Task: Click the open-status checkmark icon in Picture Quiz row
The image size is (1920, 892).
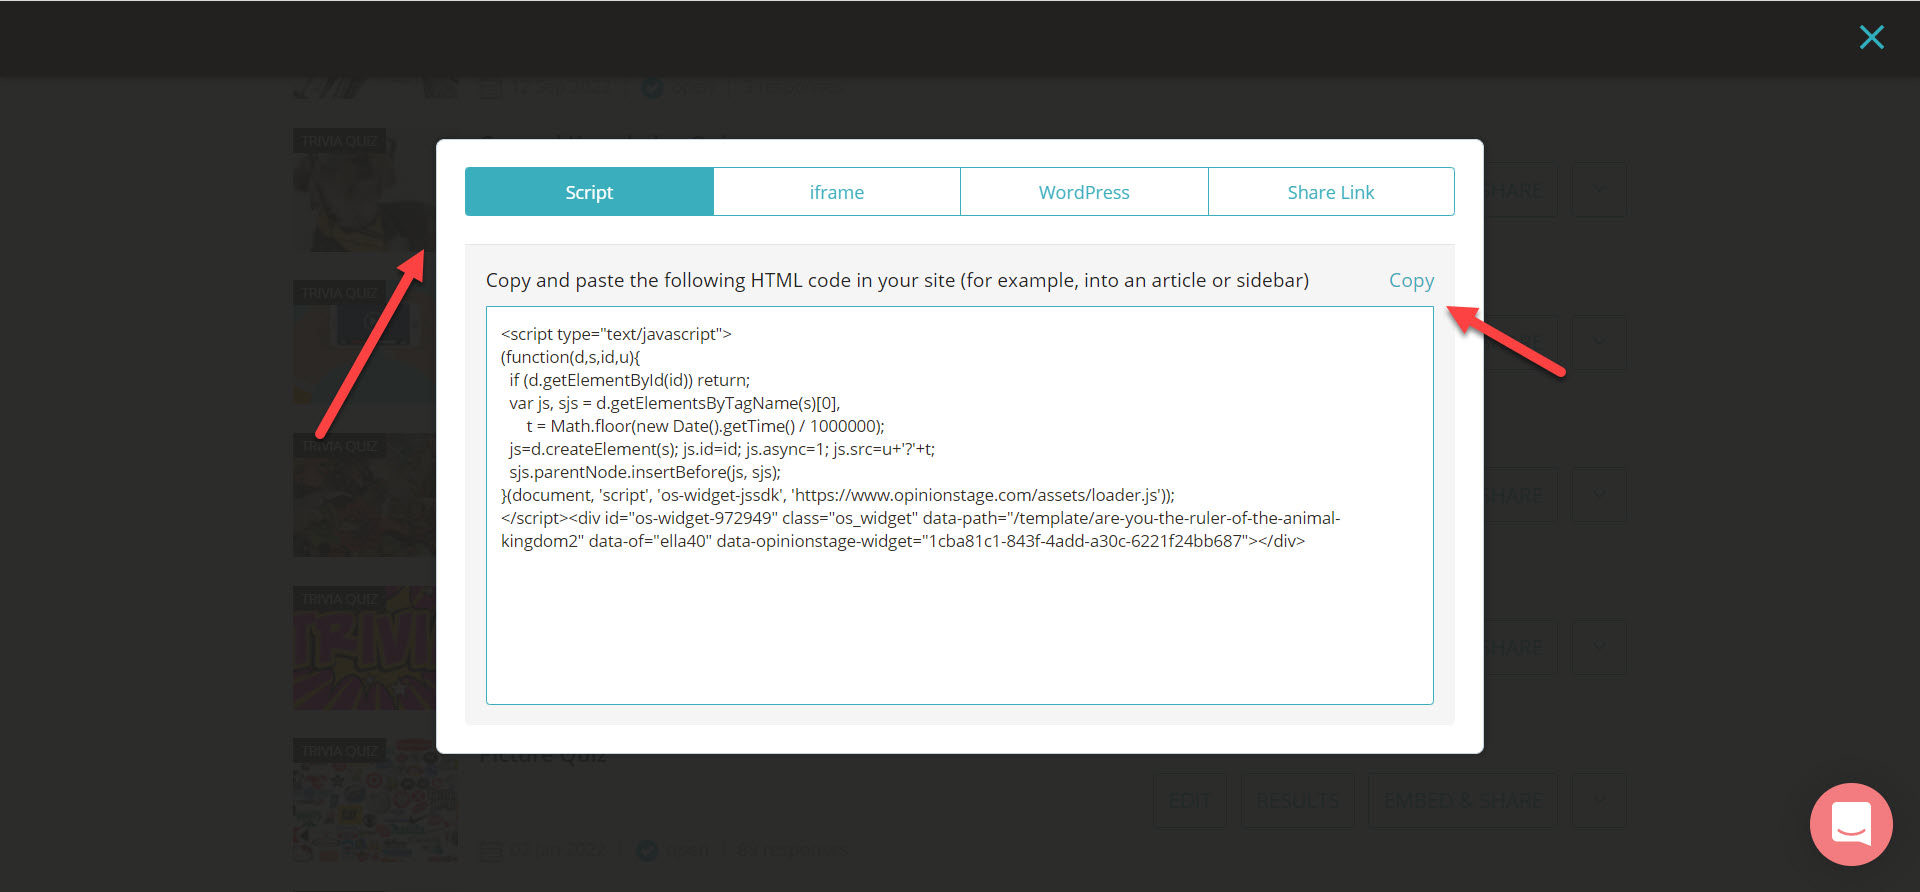Action: pyautogui.click(x=647, y=850)
